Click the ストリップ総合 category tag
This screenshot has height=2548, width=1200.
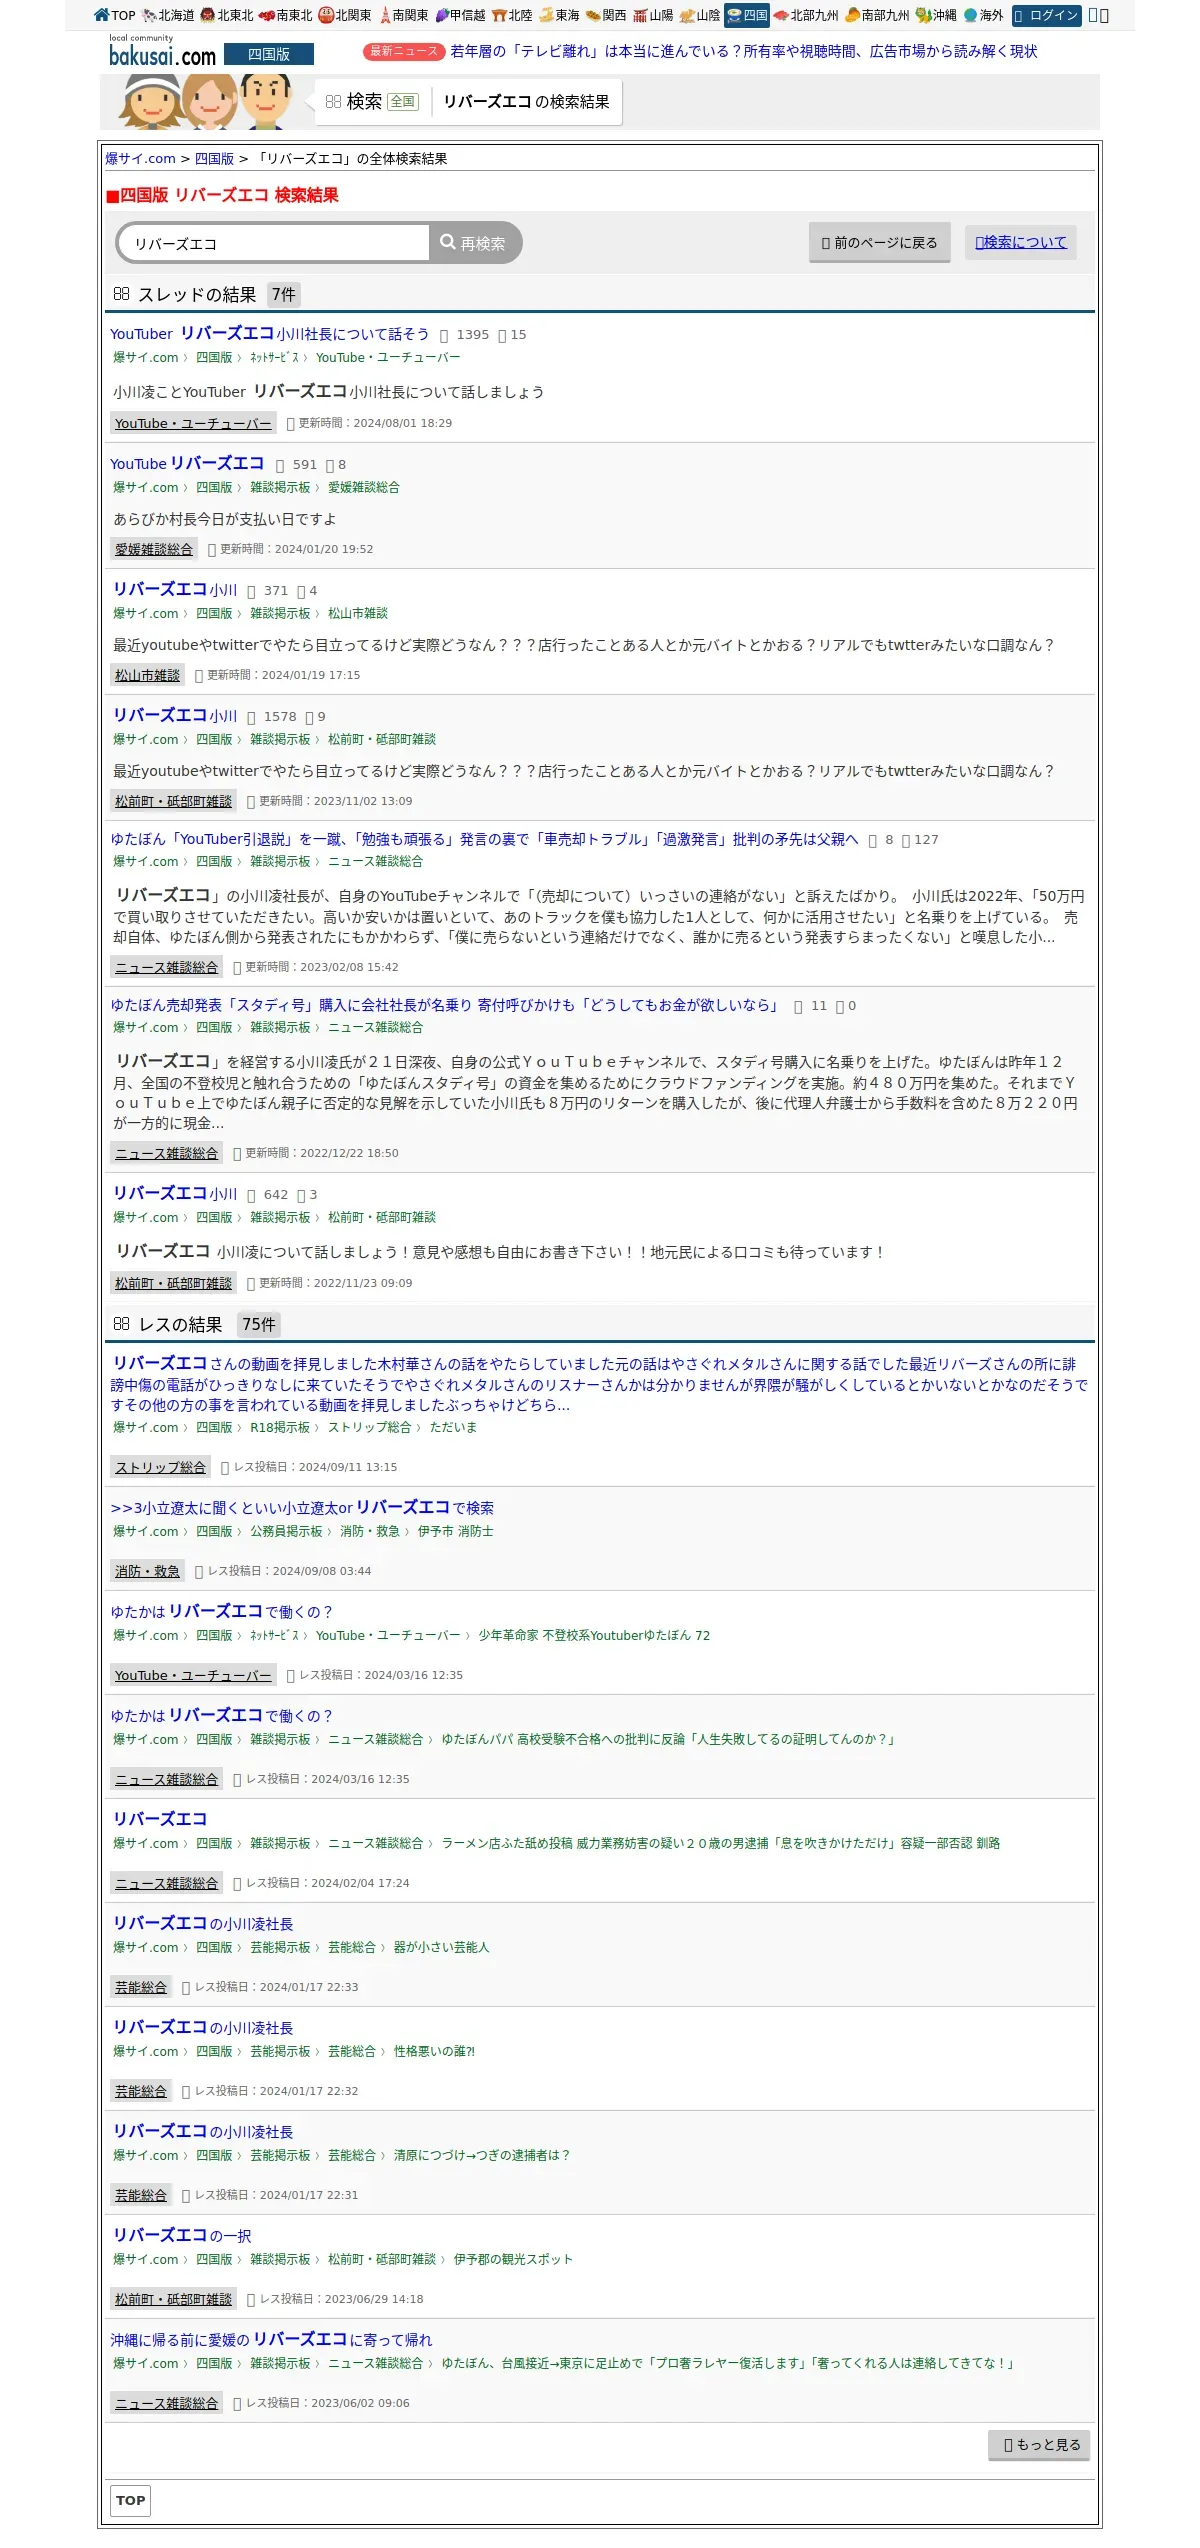tap(160, 1467)
